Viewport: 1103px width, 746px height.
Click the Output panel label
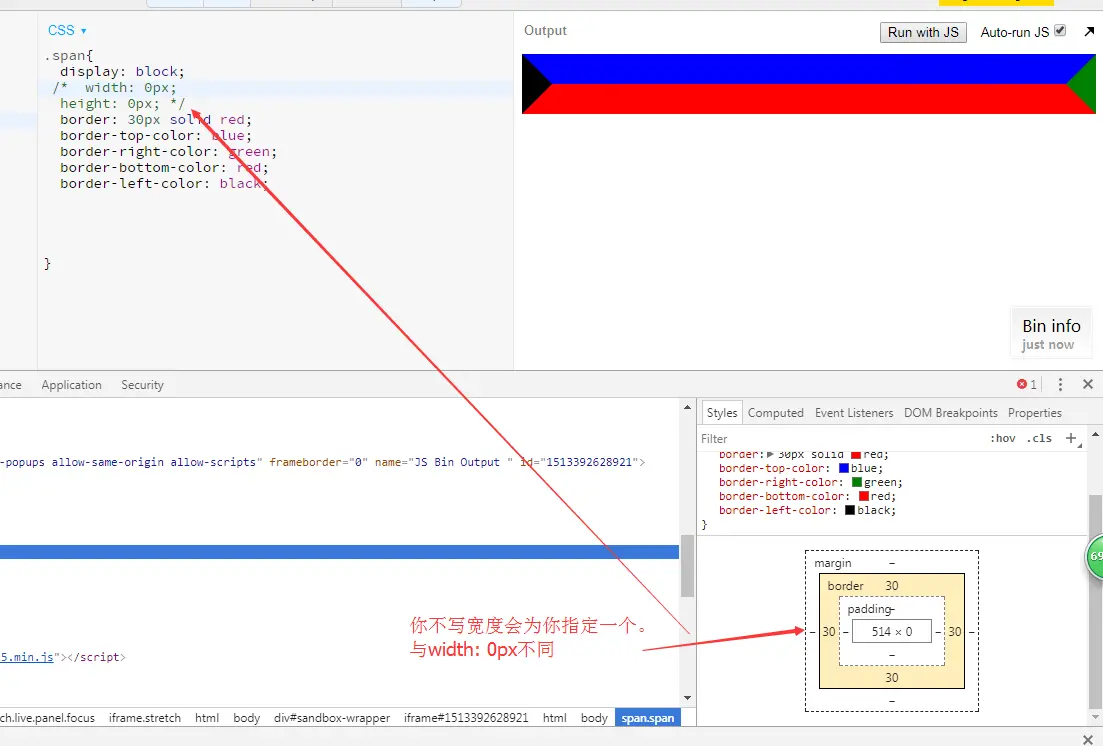545,30
